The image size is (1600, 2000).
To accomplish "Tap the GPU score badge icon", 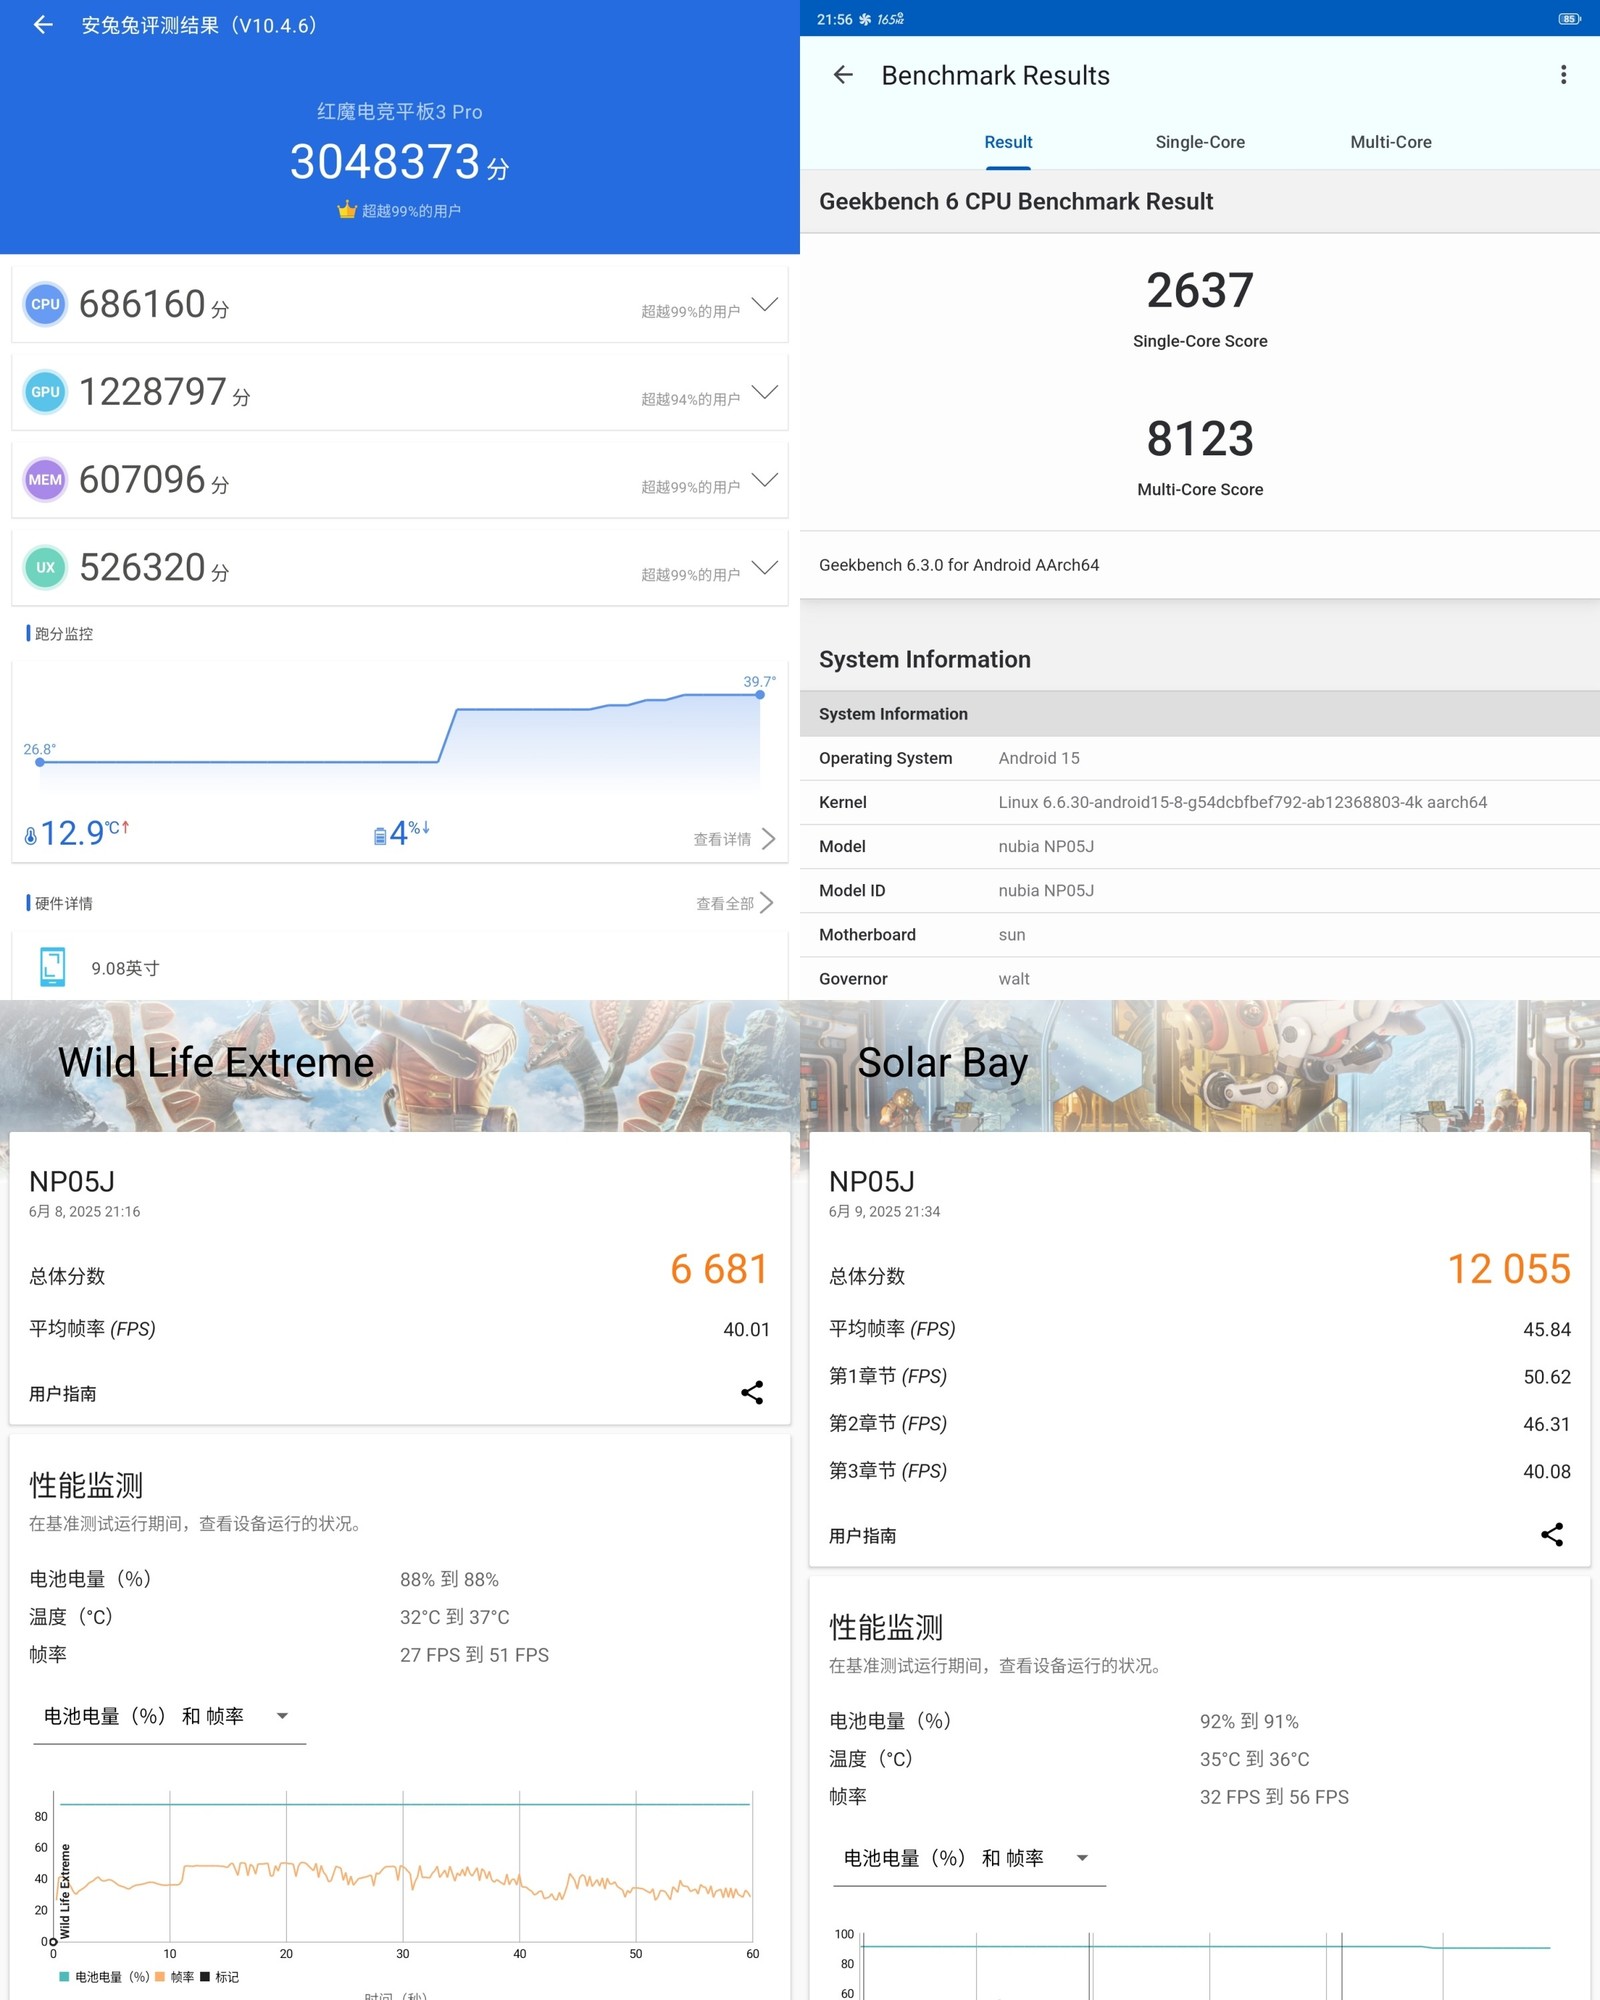I will point(45,392).
